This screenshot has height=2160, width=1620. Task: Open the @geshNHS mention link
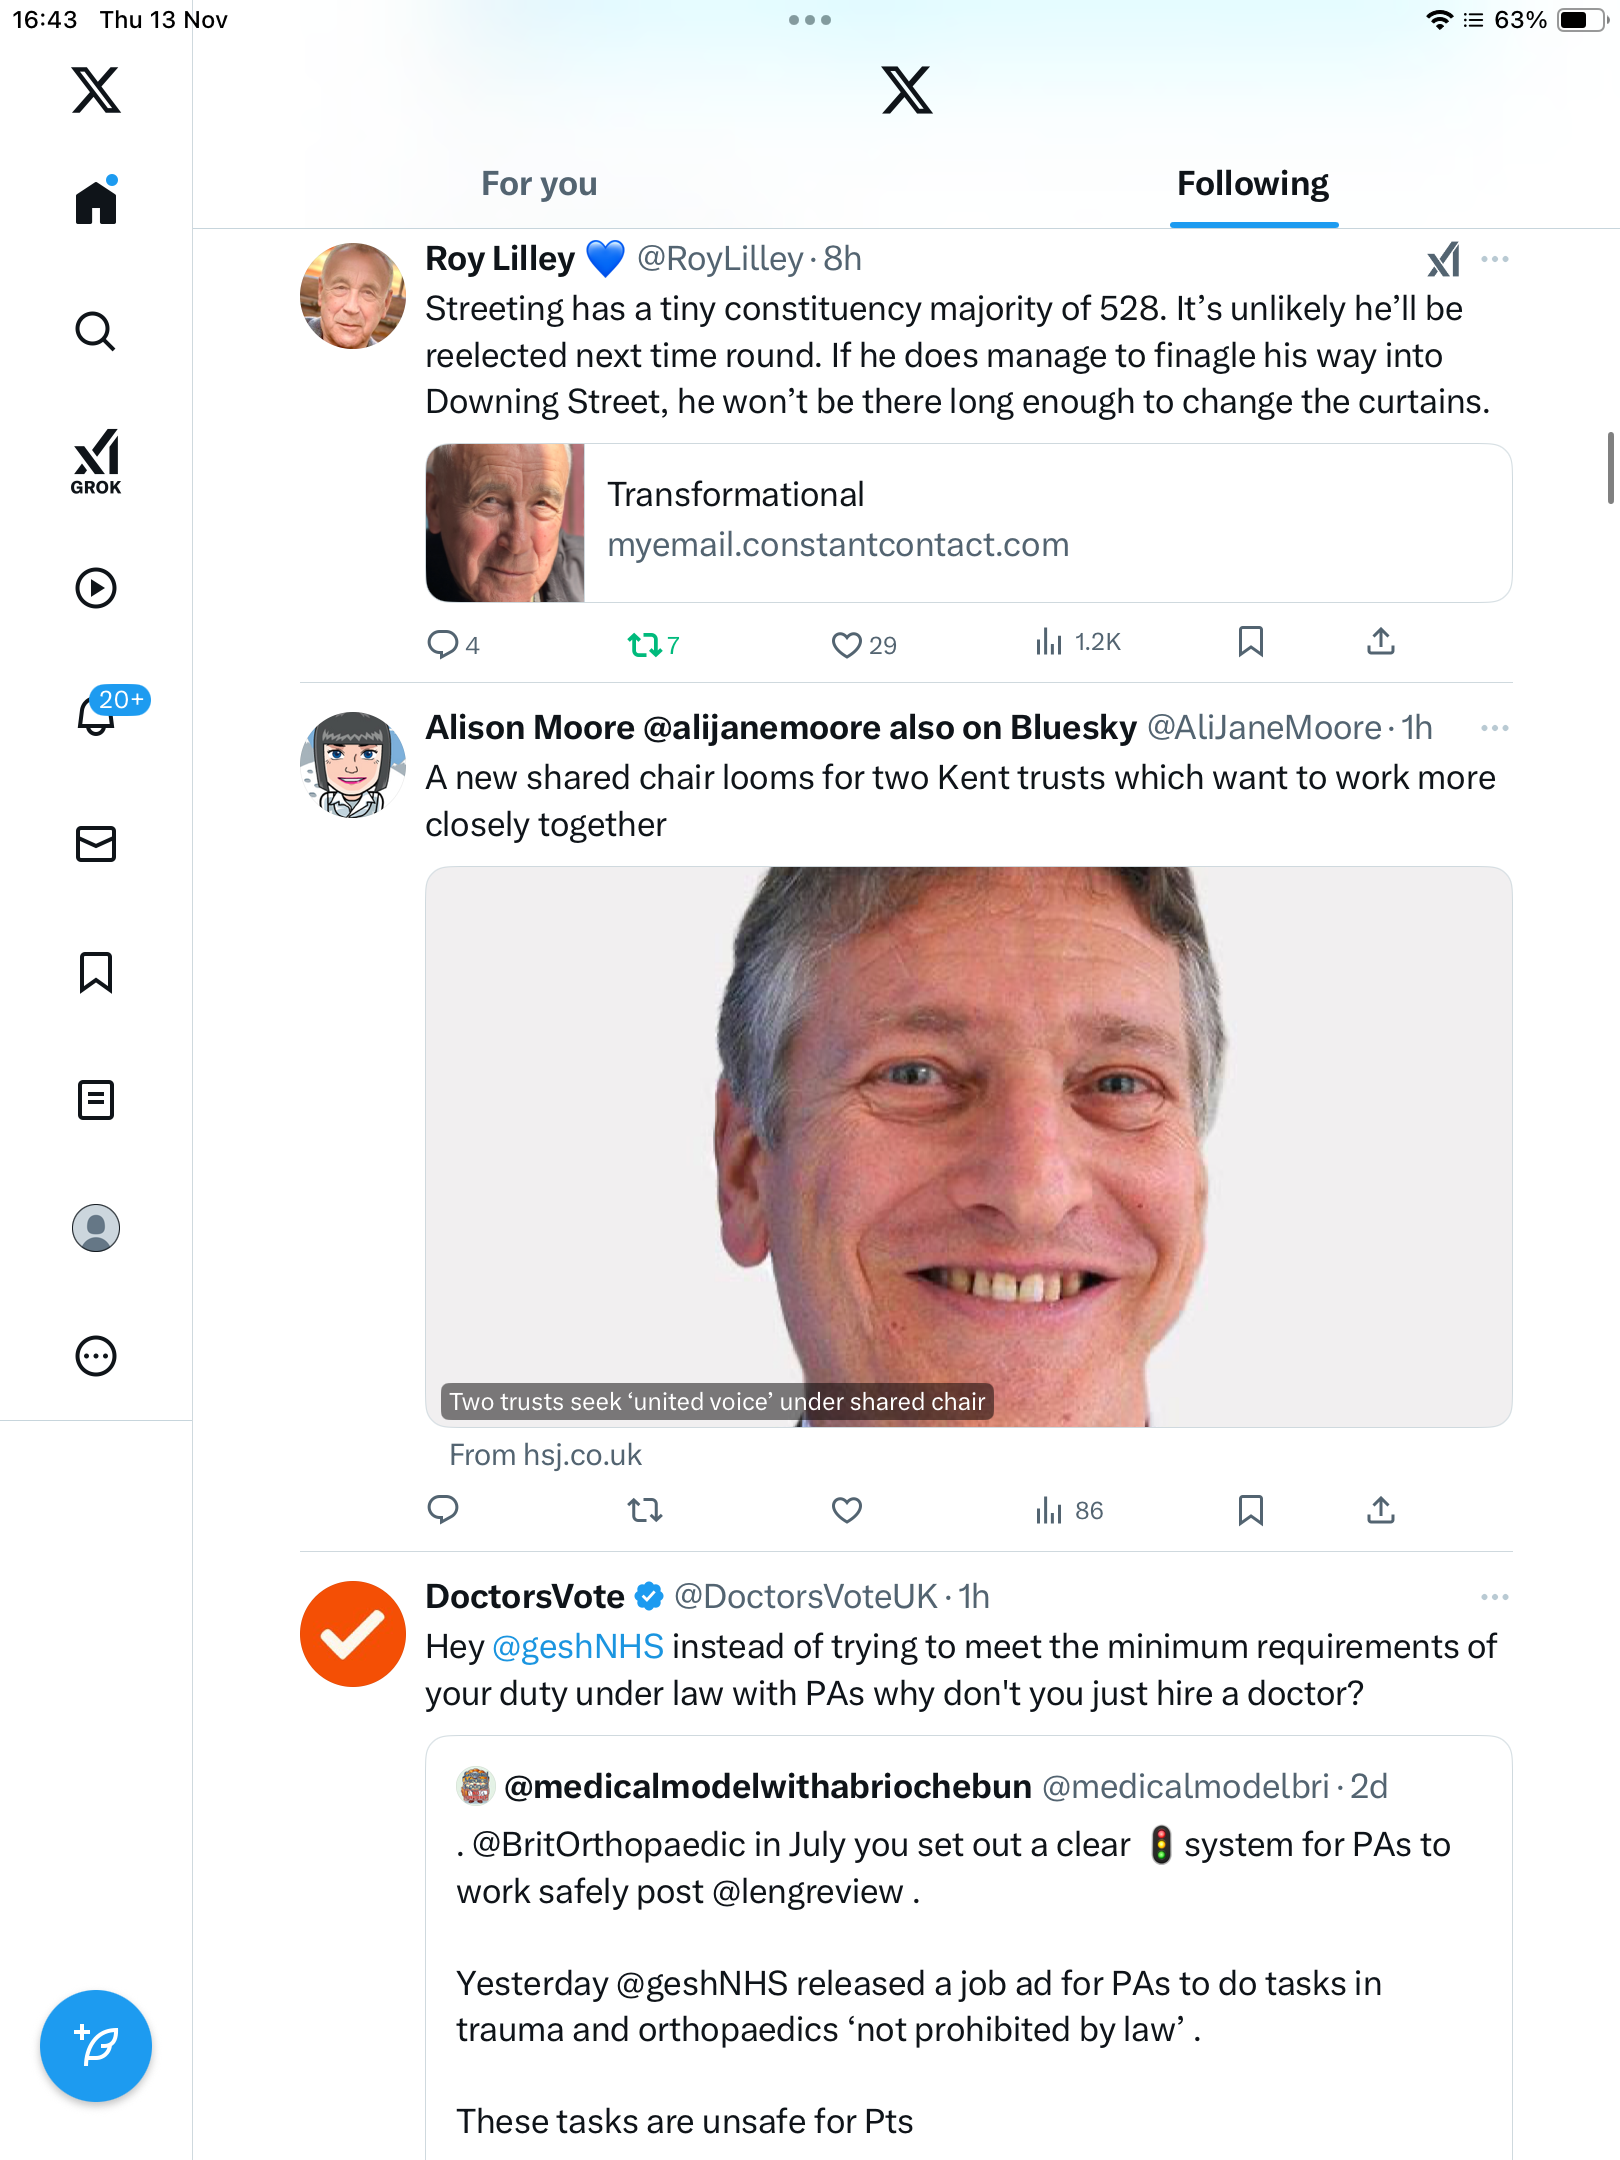click(x=578, y=1647)
